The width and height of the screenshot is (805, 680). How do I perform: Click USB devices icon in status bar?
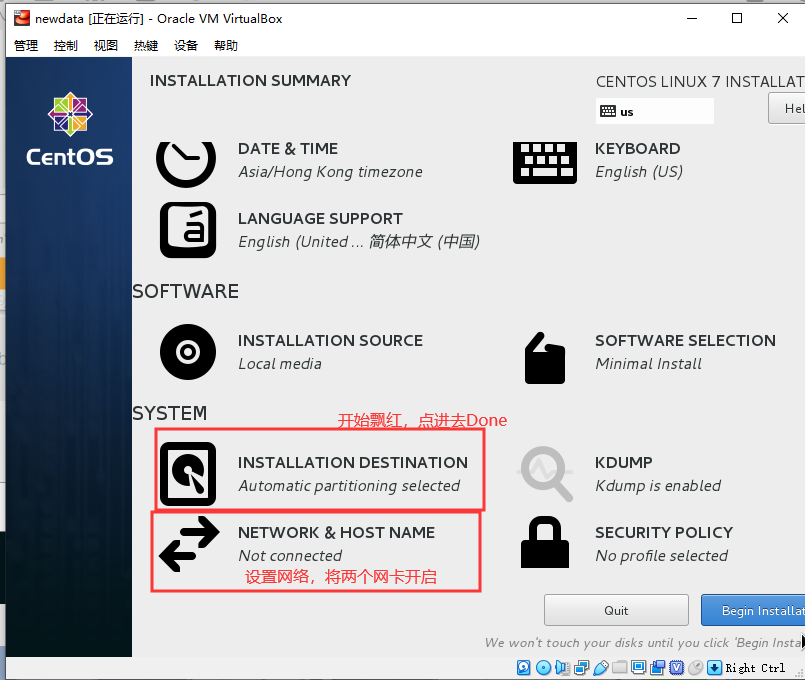click(x=599, y=667)
